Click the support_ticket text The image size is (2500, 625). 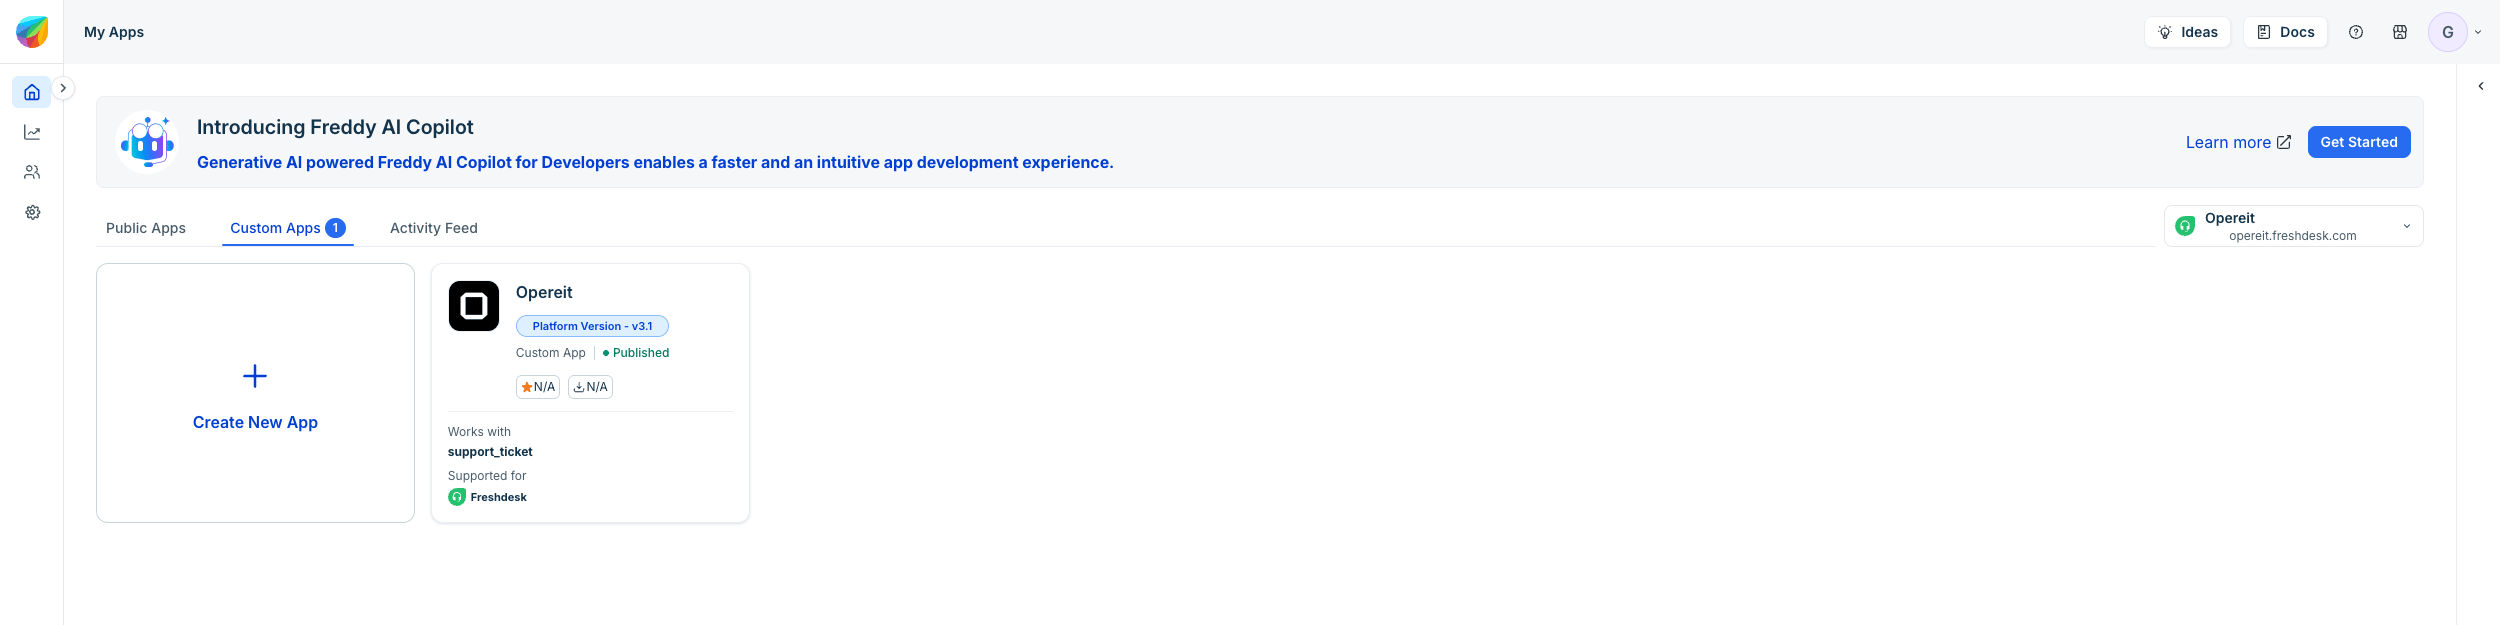(490, 452)
